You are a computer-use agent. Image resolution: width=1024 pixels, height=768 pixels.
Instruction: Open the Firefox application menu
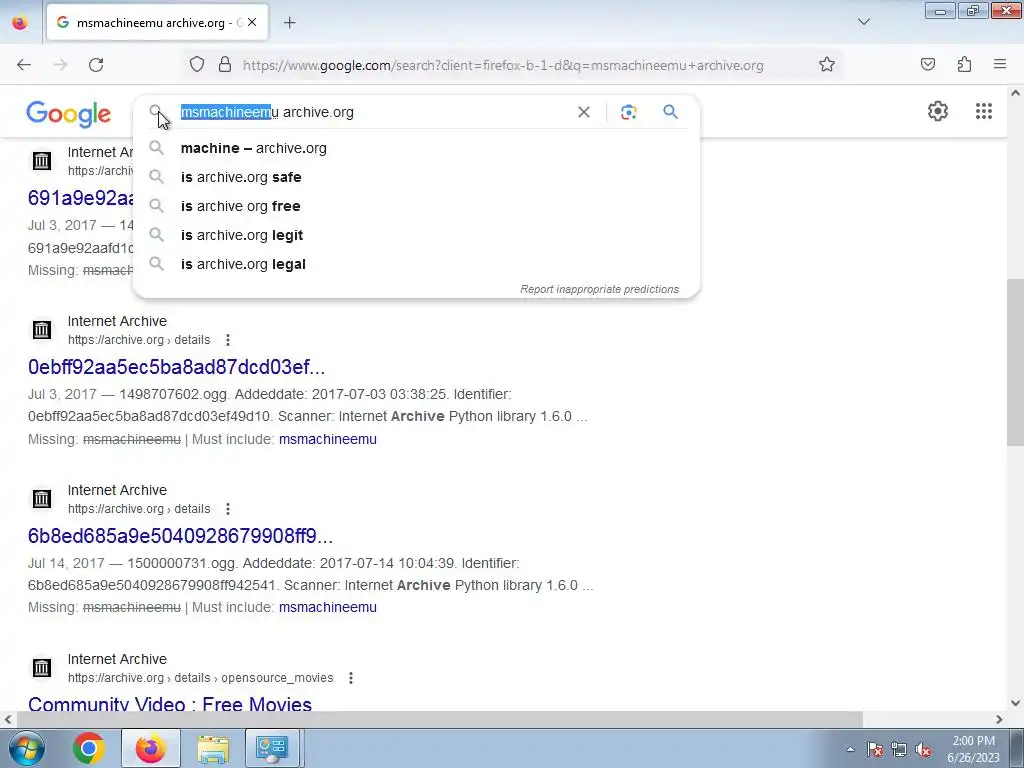1000,65
